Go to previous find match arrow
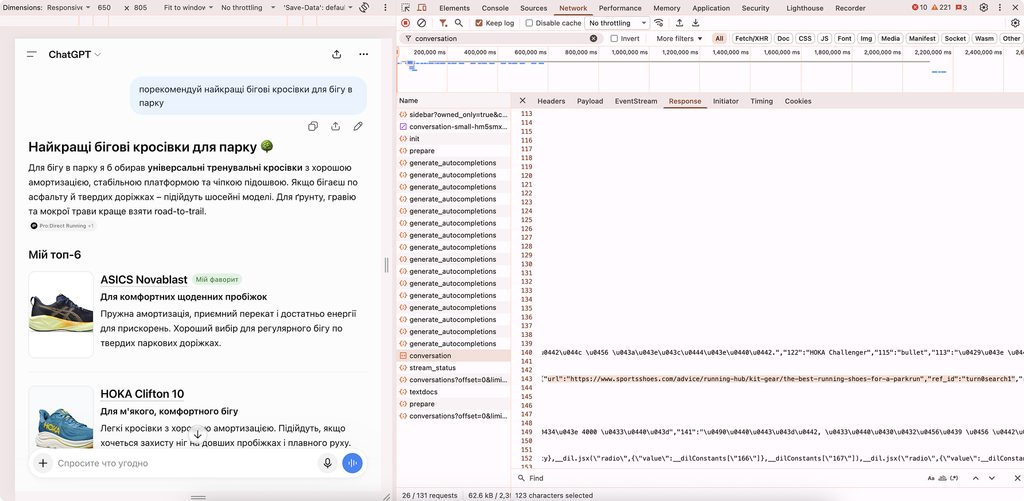1024x501 pixels. click(975, 479)
